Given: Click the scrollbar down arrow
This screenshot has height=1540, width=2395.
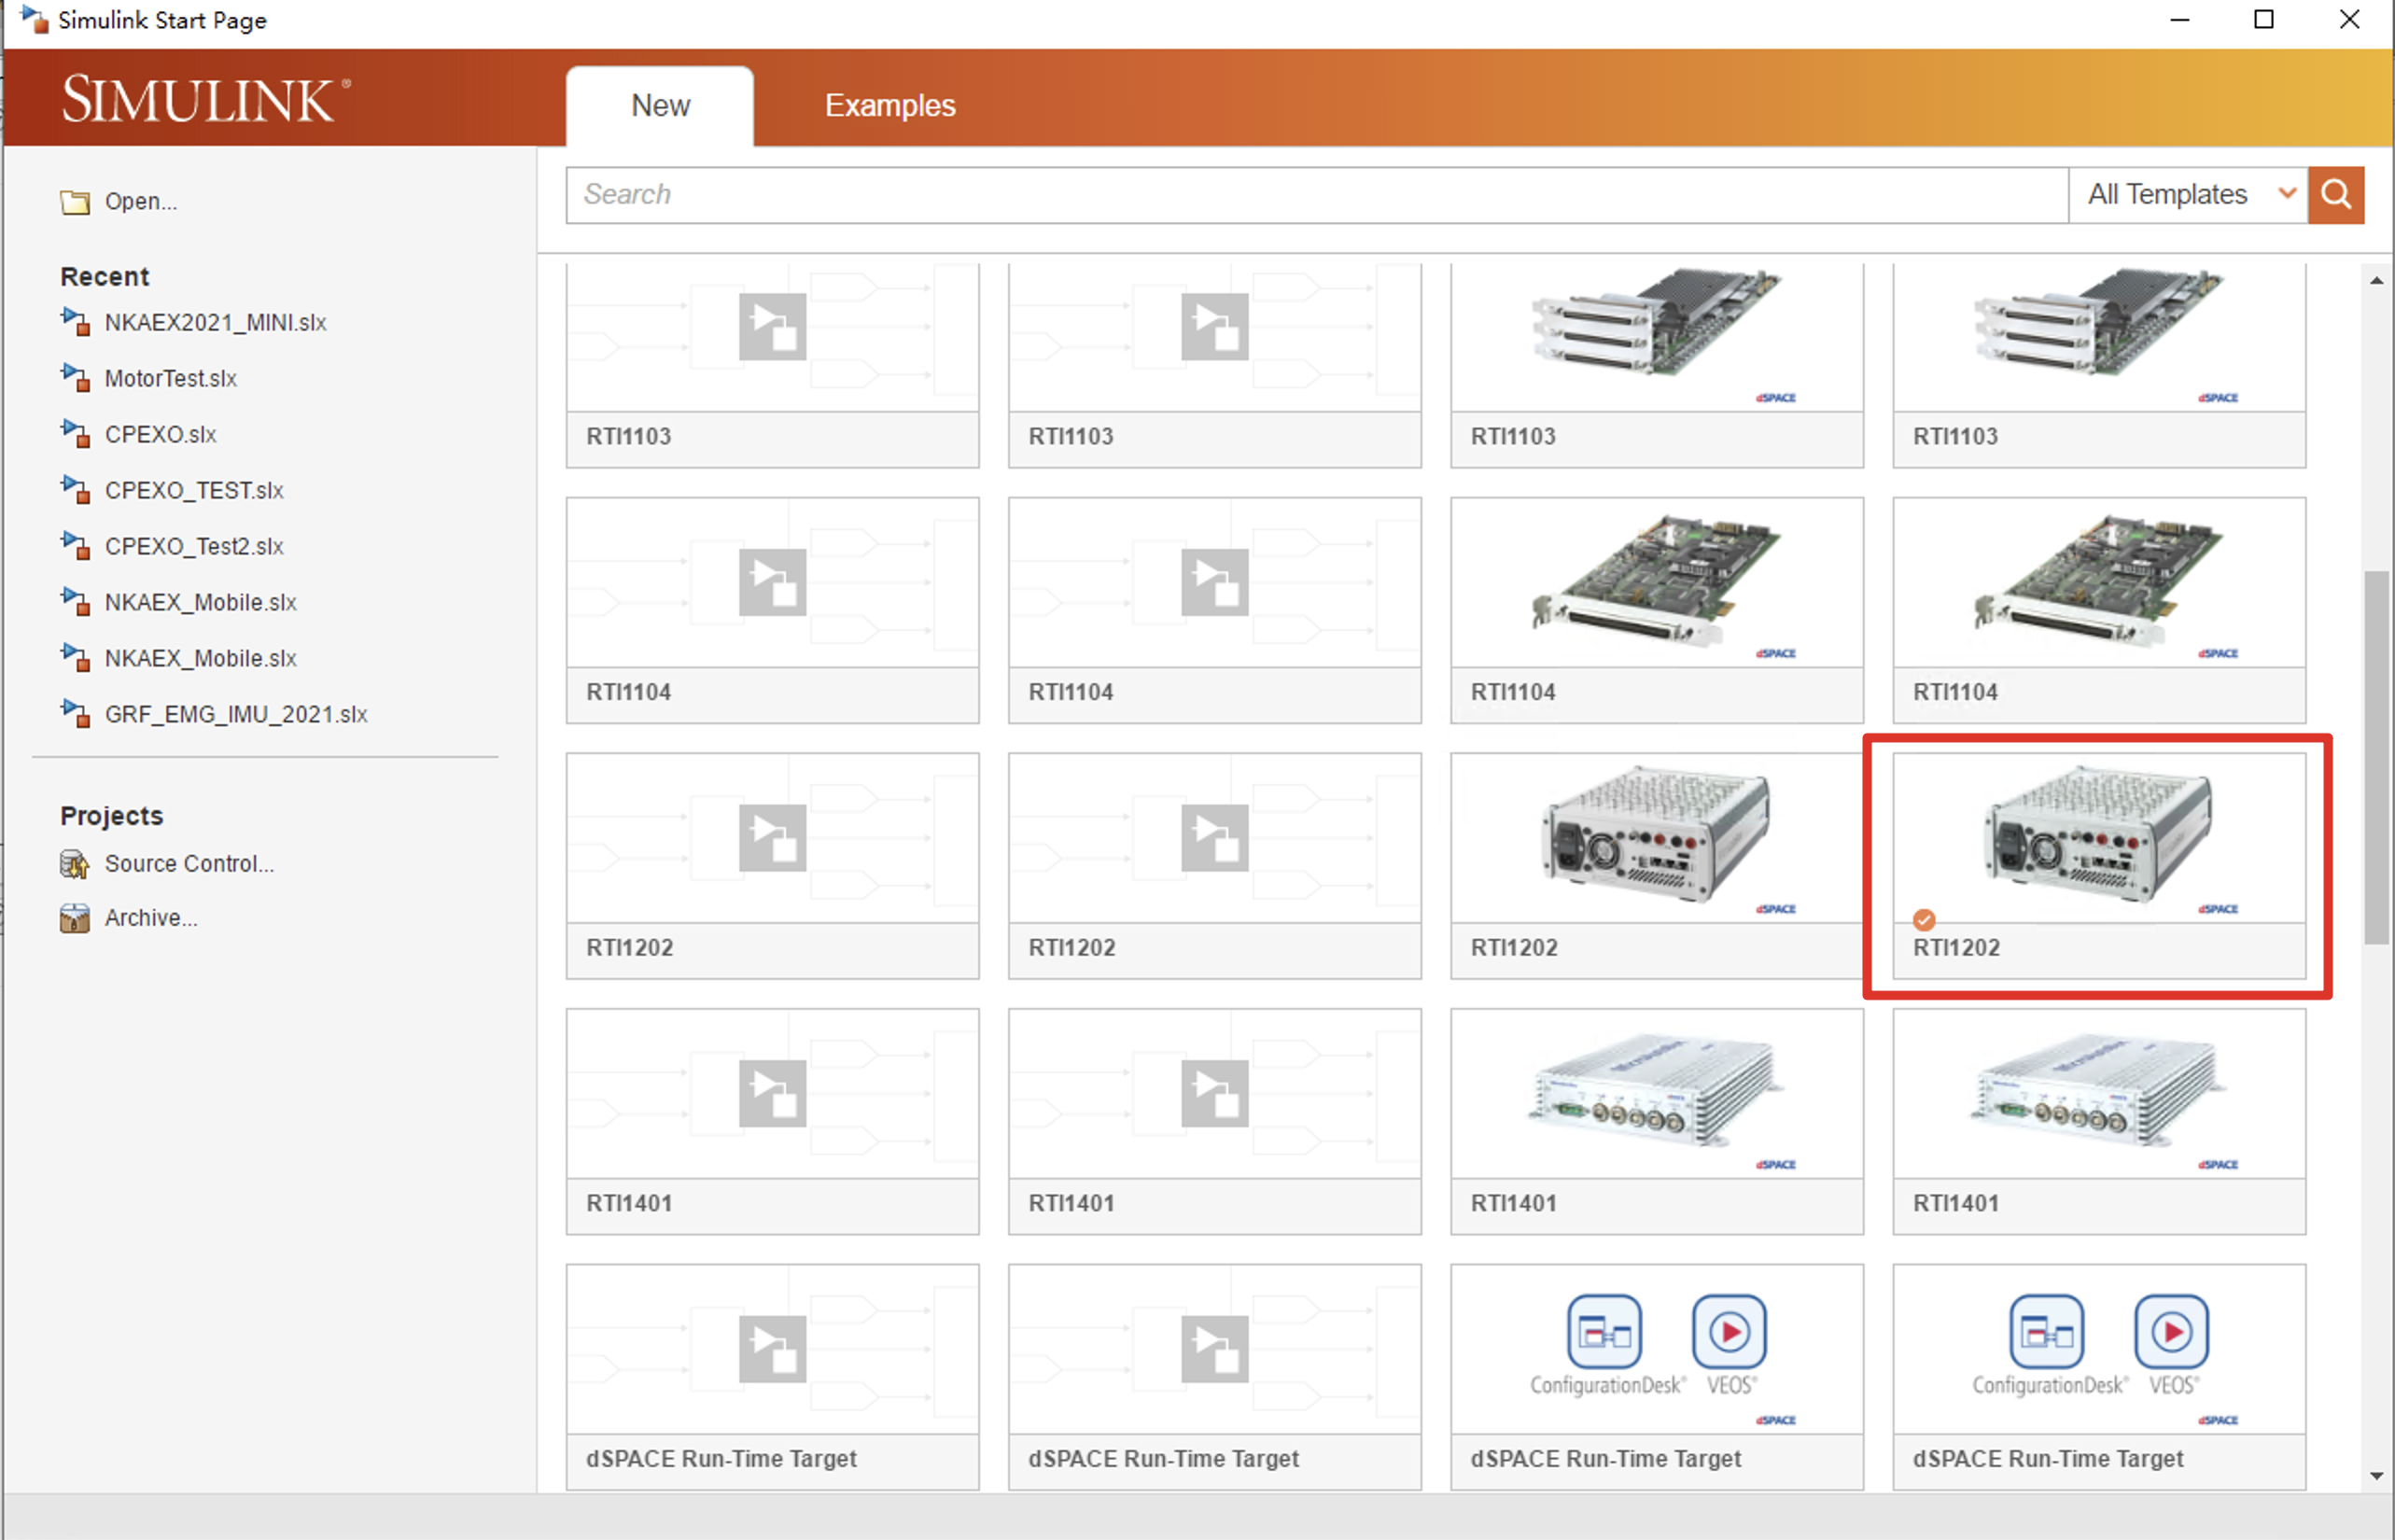Looking at the screenshot, I should [2377, 1476].
